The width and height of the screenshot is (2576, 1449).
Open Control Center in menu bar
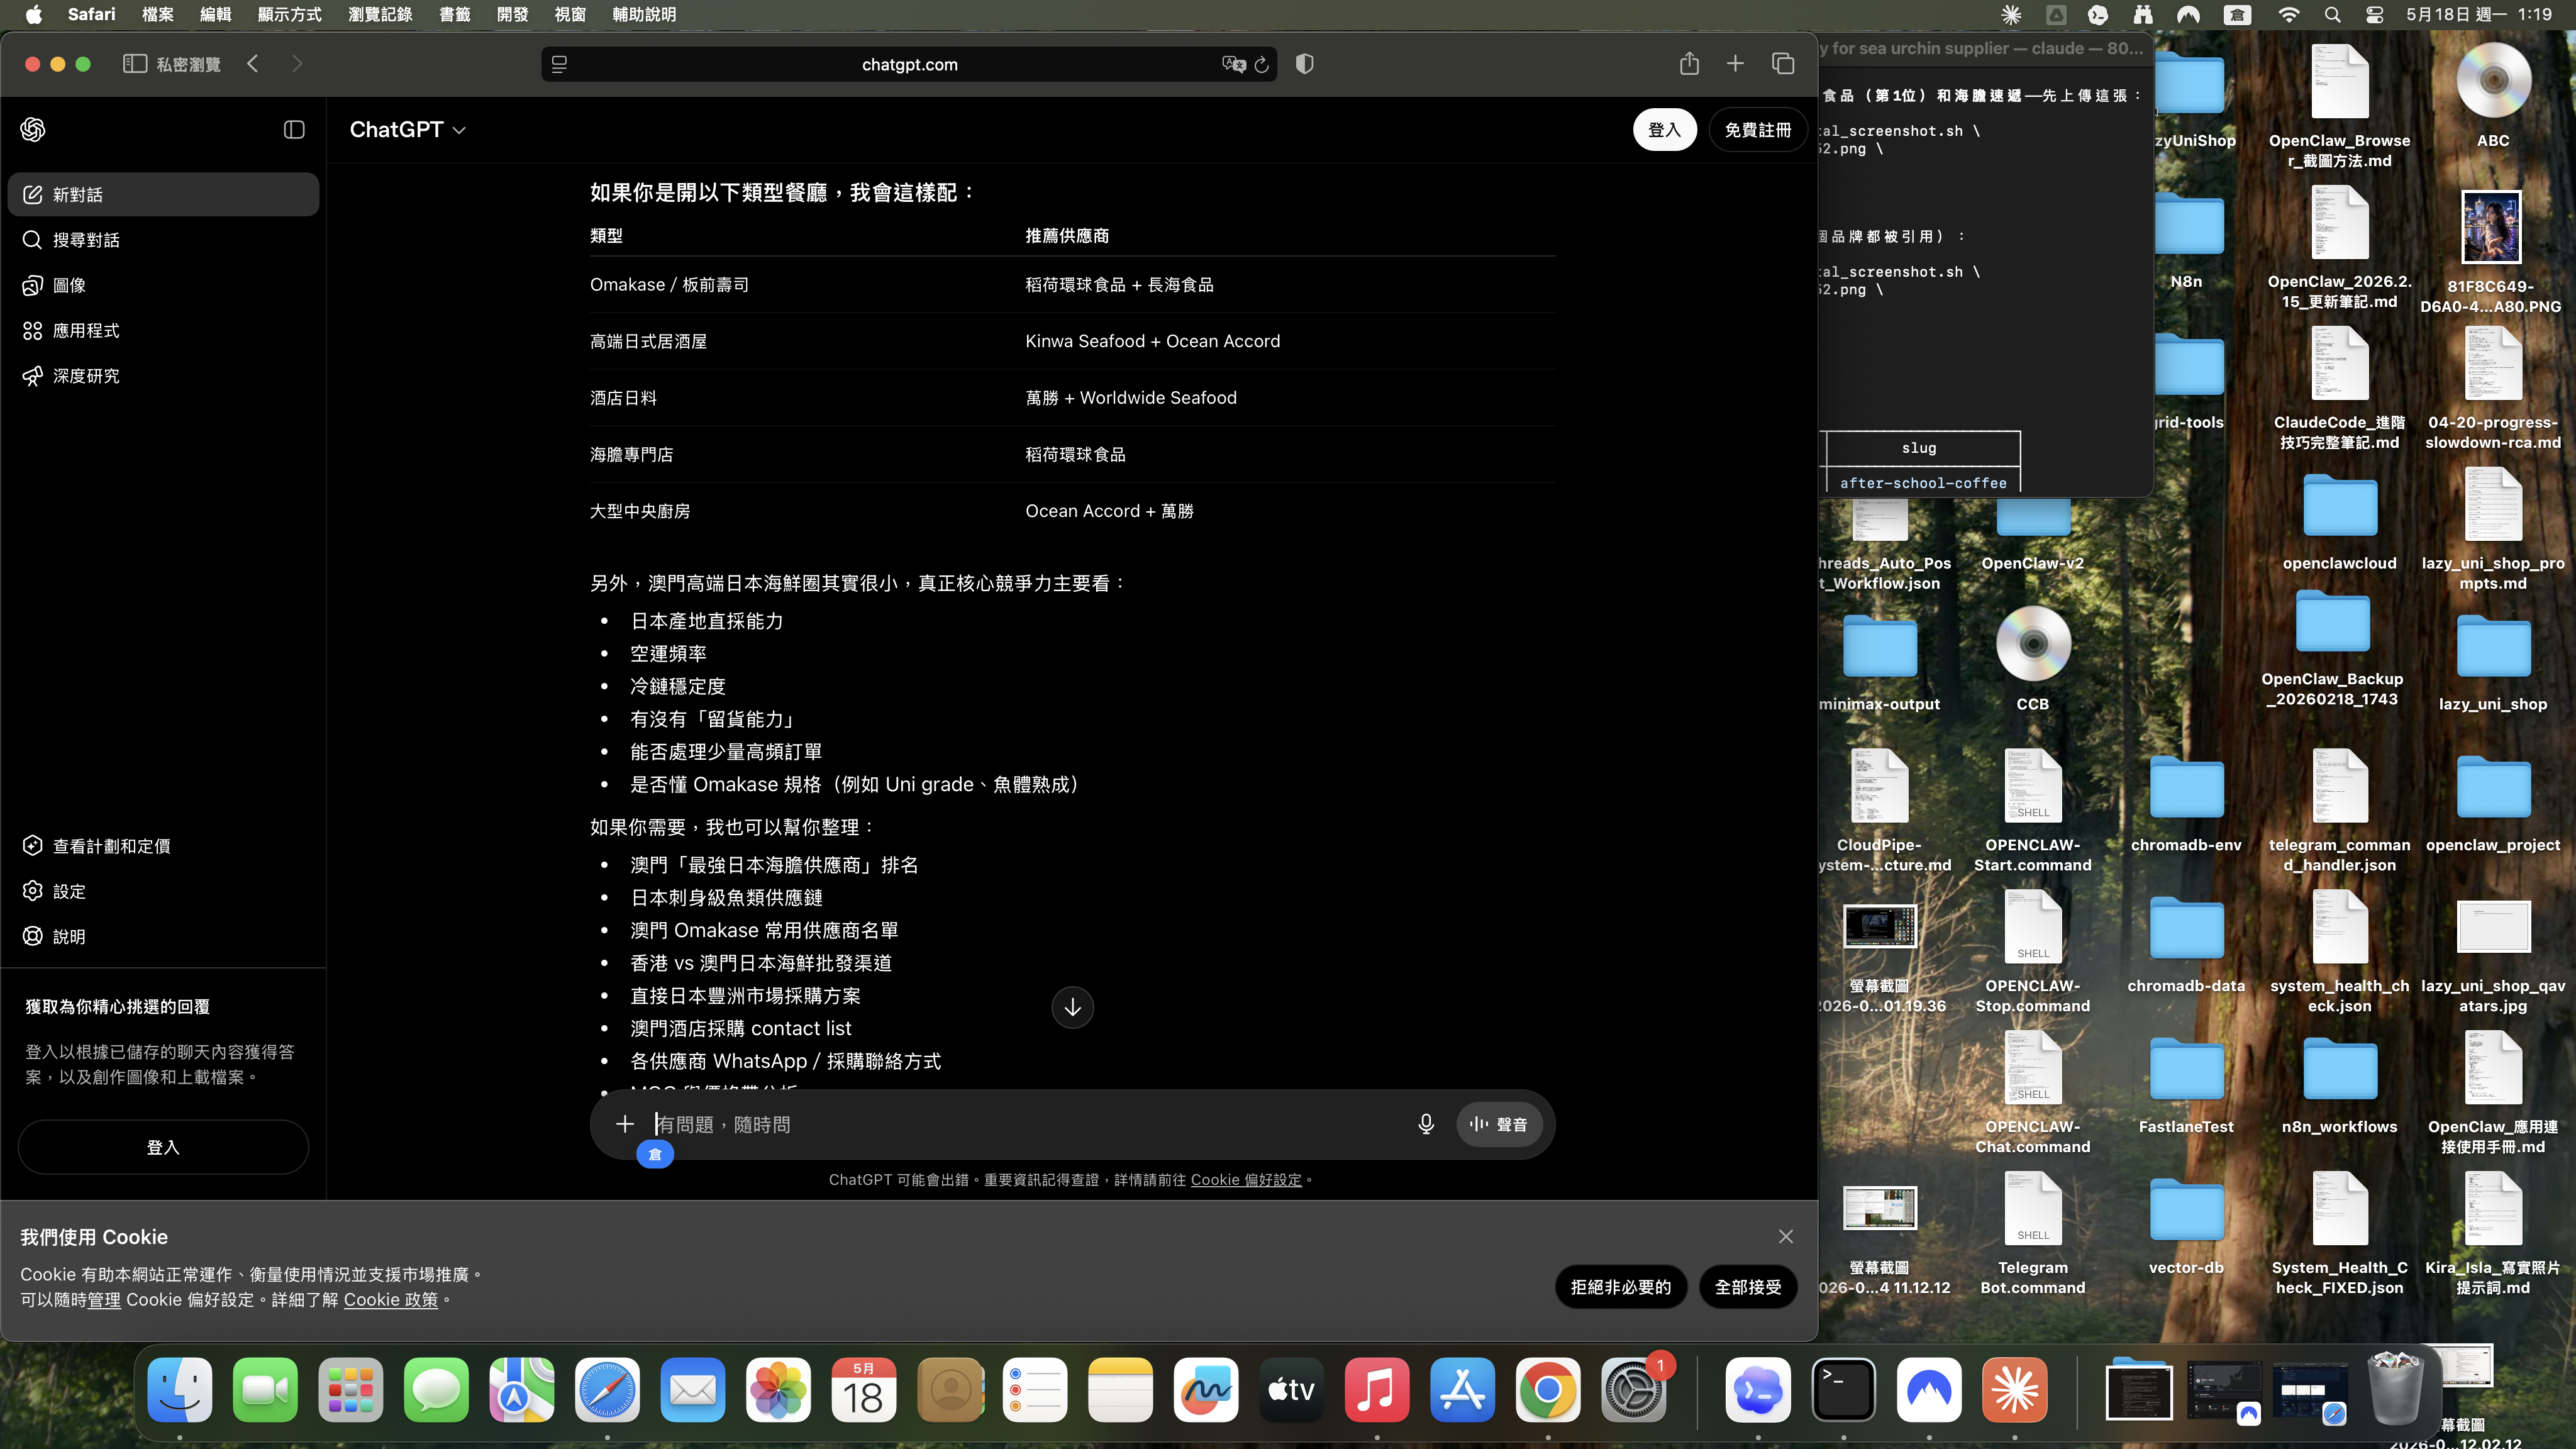tap(2375, 14)
